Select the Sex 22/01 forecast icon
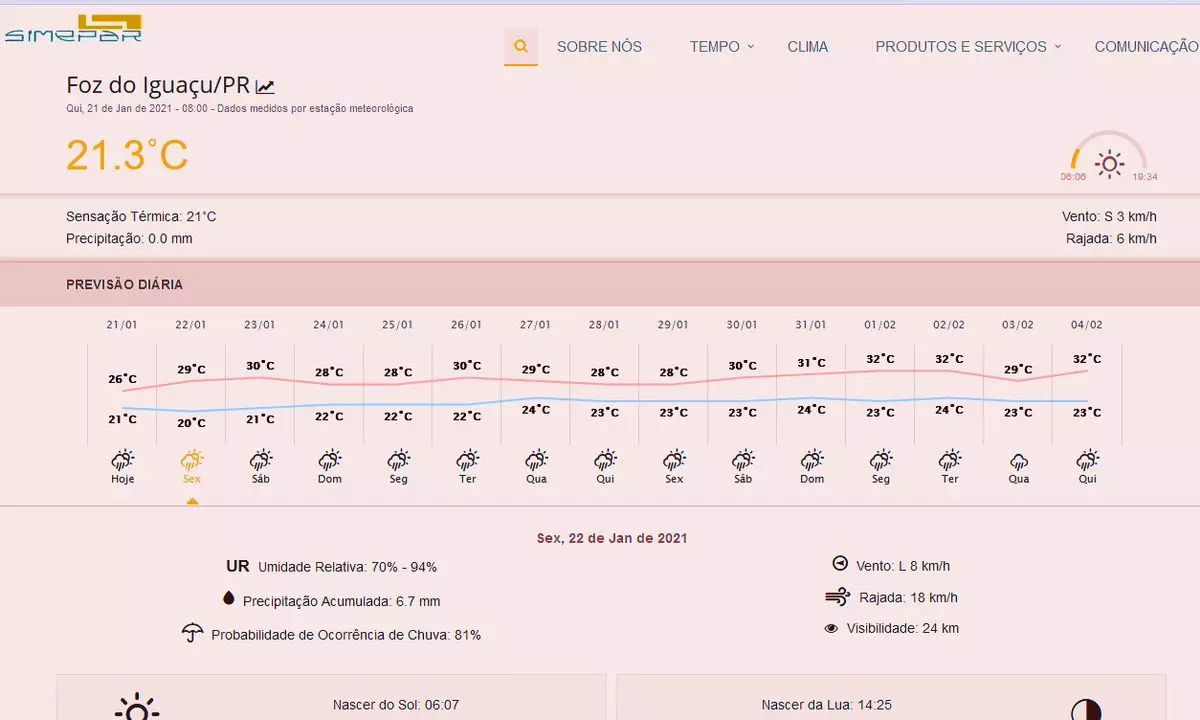Image resolution: width=1200 pixels, height=720 pixels. pyautogui.click(x=192, y=460)
